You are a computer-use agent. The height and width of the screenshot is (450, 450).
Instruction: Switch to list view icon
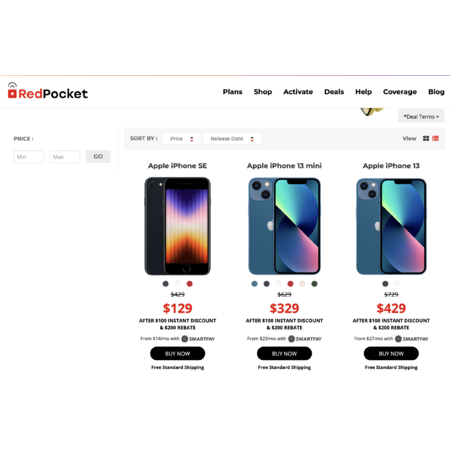pos(435,138)
